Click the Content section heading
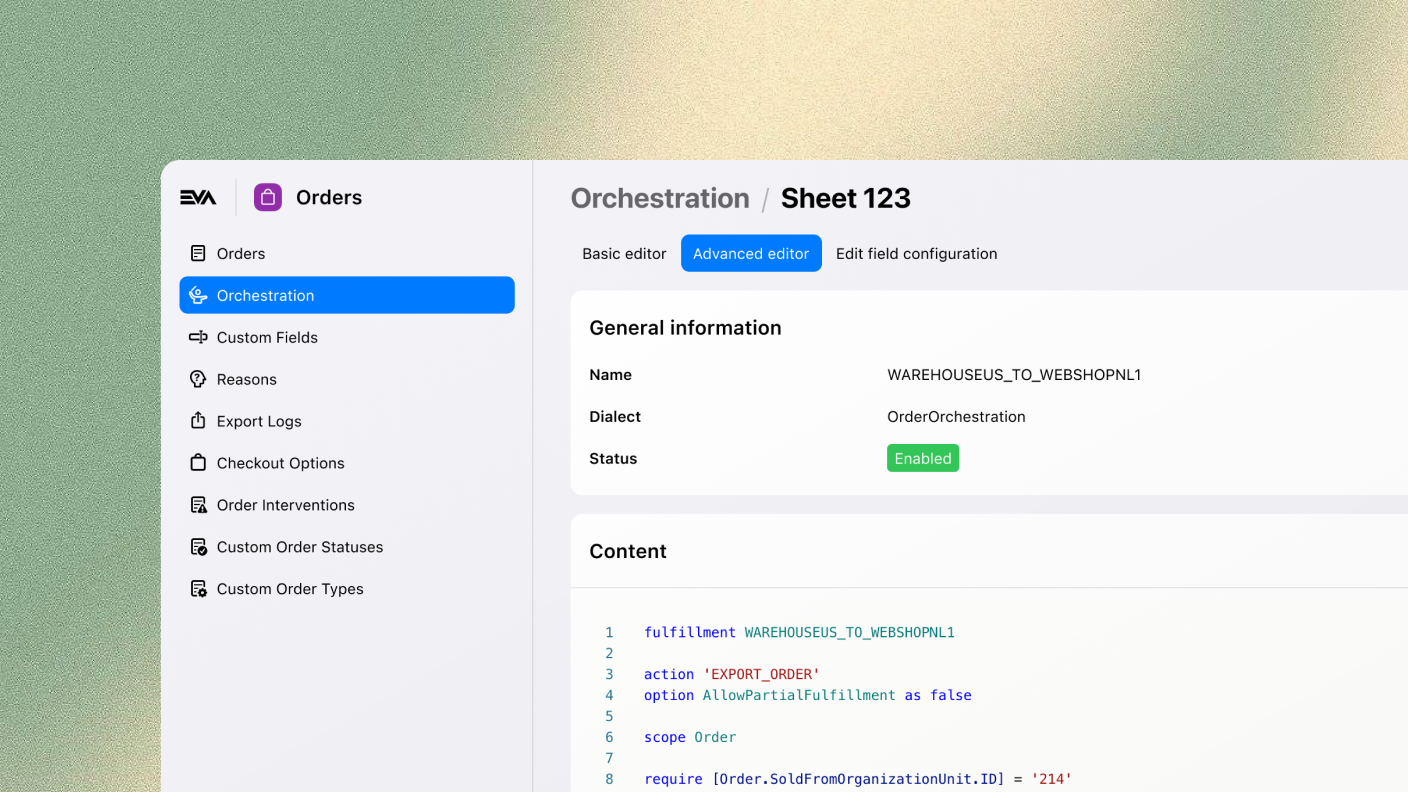 click(x=628, y=551)
